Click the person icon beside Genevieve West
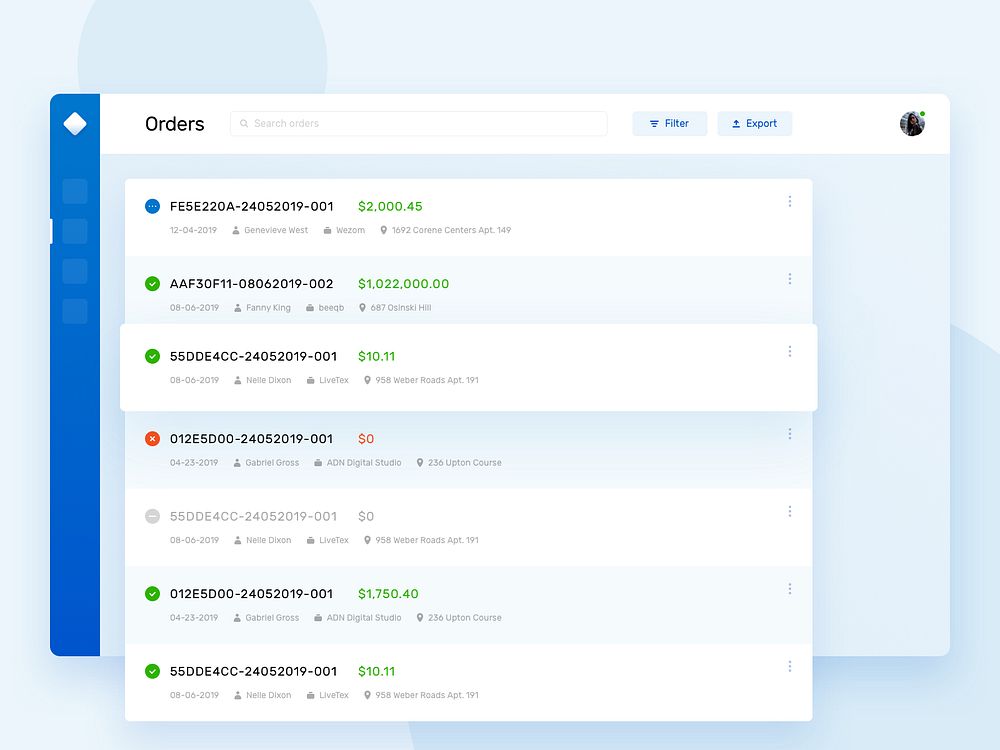Screen dimensions: 1000x750 236,230
